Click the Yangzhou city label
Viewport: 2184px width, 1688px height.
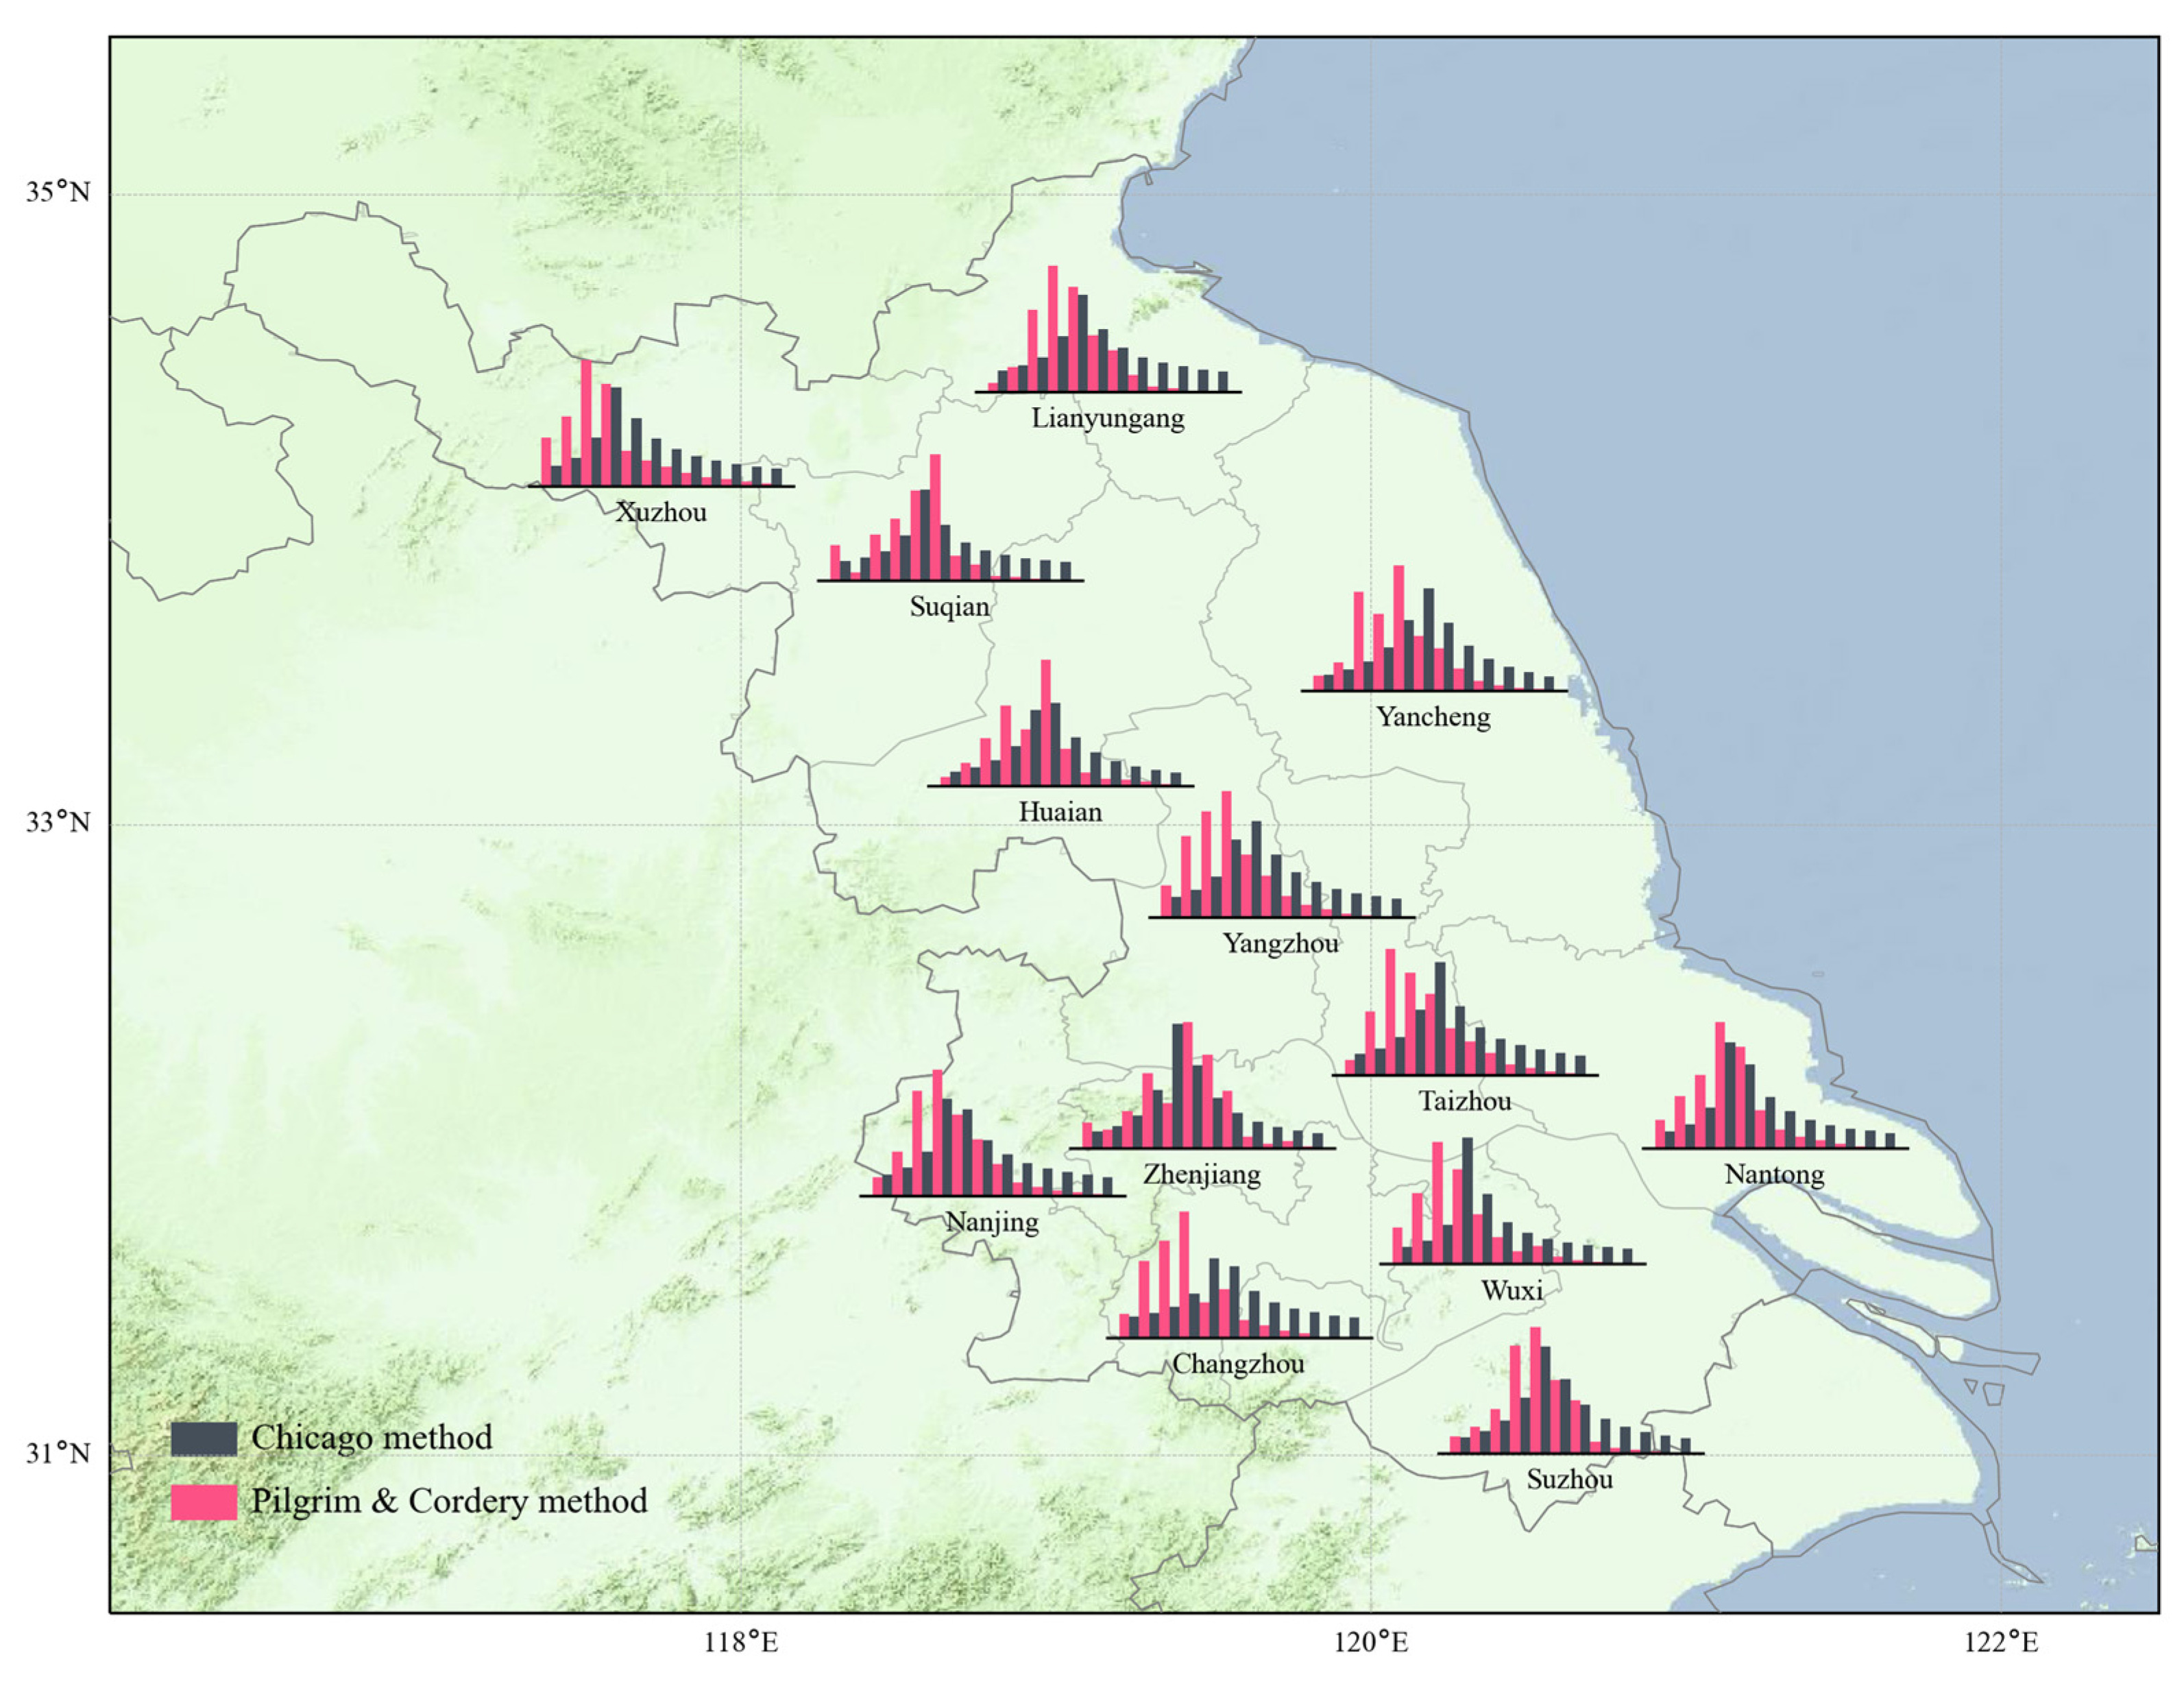tap(1280, 943)
